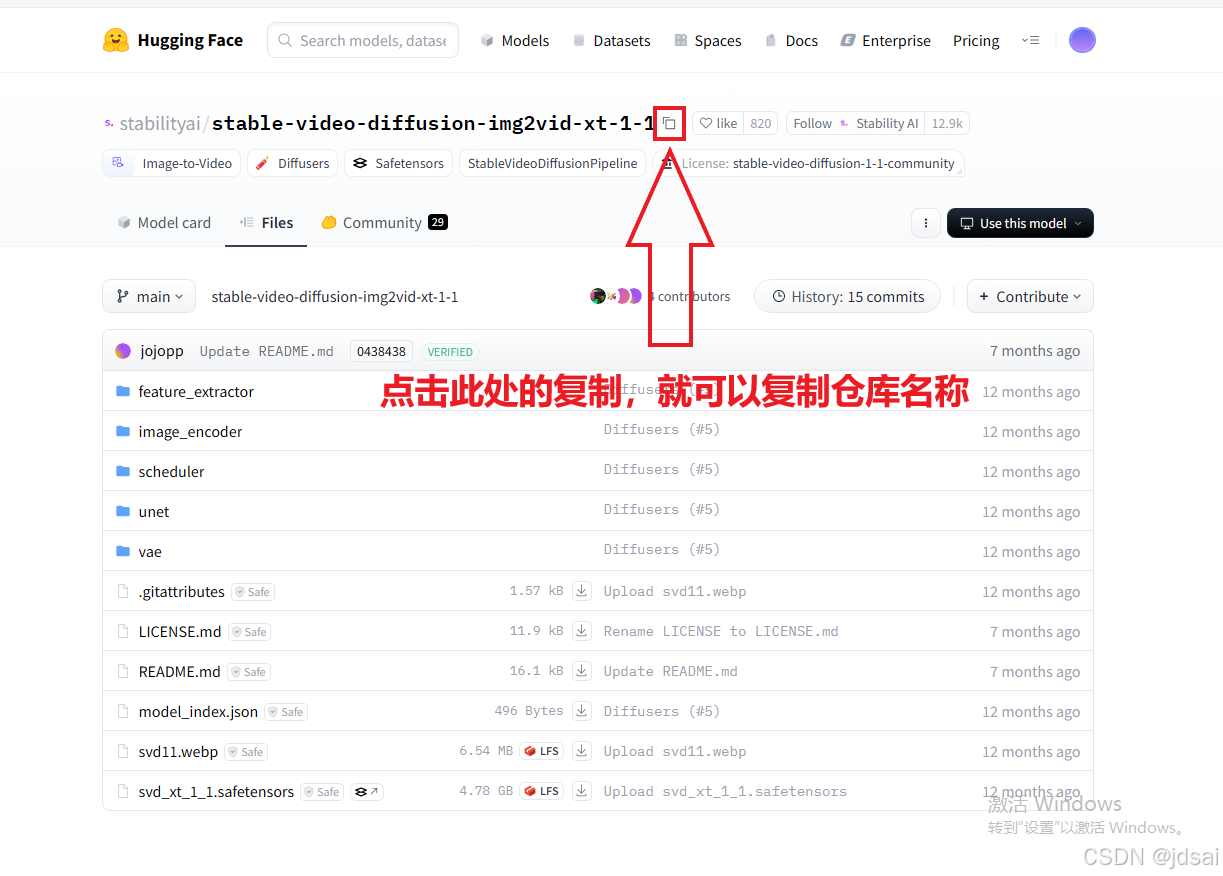Download LICENSE.md via download icon
The image size is (1223, 876).
[x=581, y=631]
